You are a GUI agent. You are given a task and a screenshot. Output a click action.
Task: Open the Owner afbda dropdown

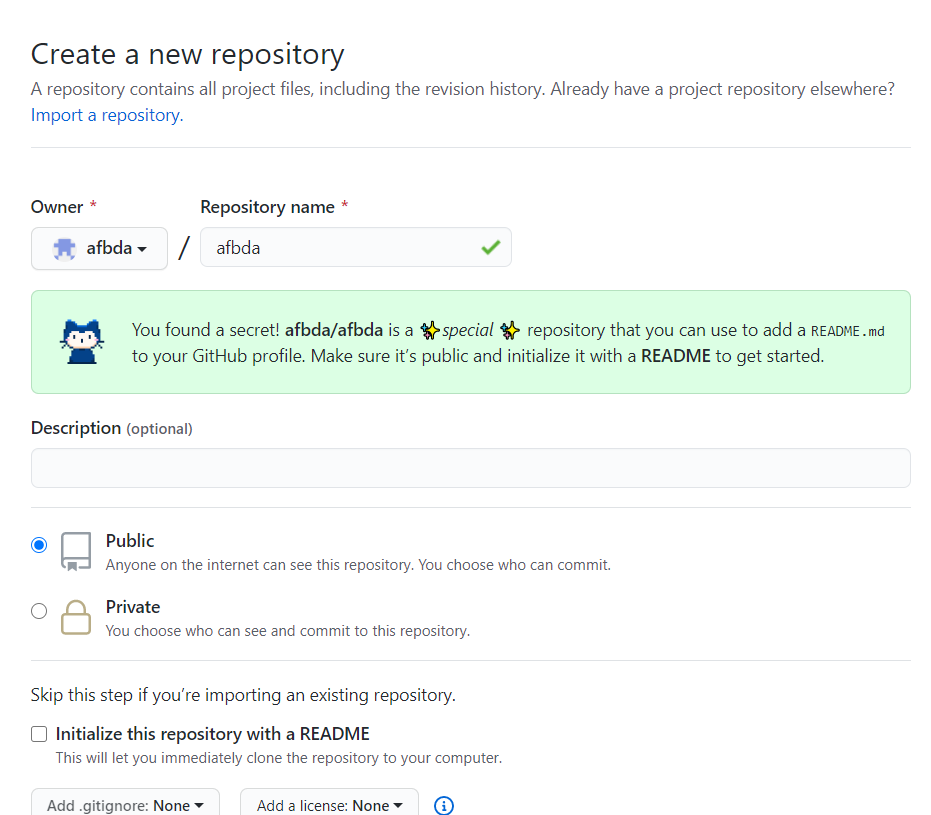[x=99, y=248]
